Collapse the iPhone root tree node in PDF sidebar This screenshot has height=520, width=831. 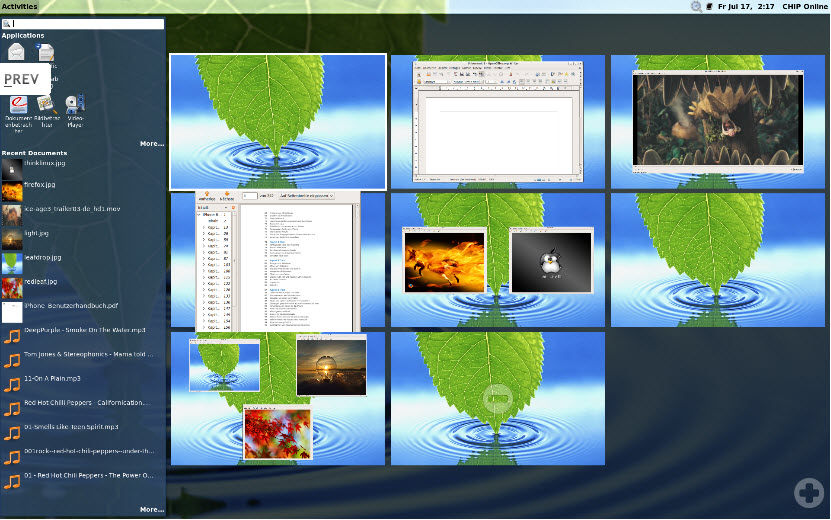click(199, 215)
